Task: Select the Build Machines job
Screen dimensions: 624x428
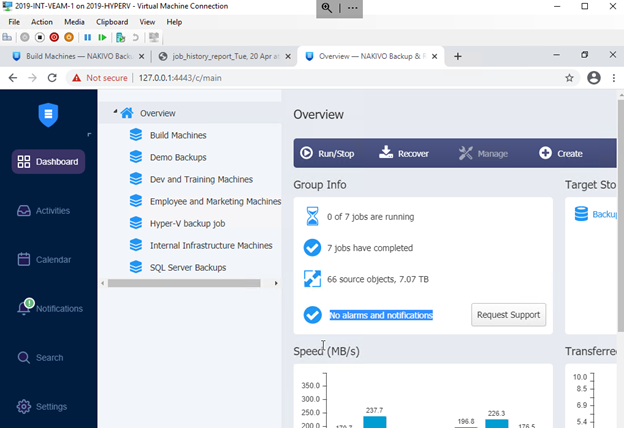Action: pyautogui.click(x=178, y=135)
